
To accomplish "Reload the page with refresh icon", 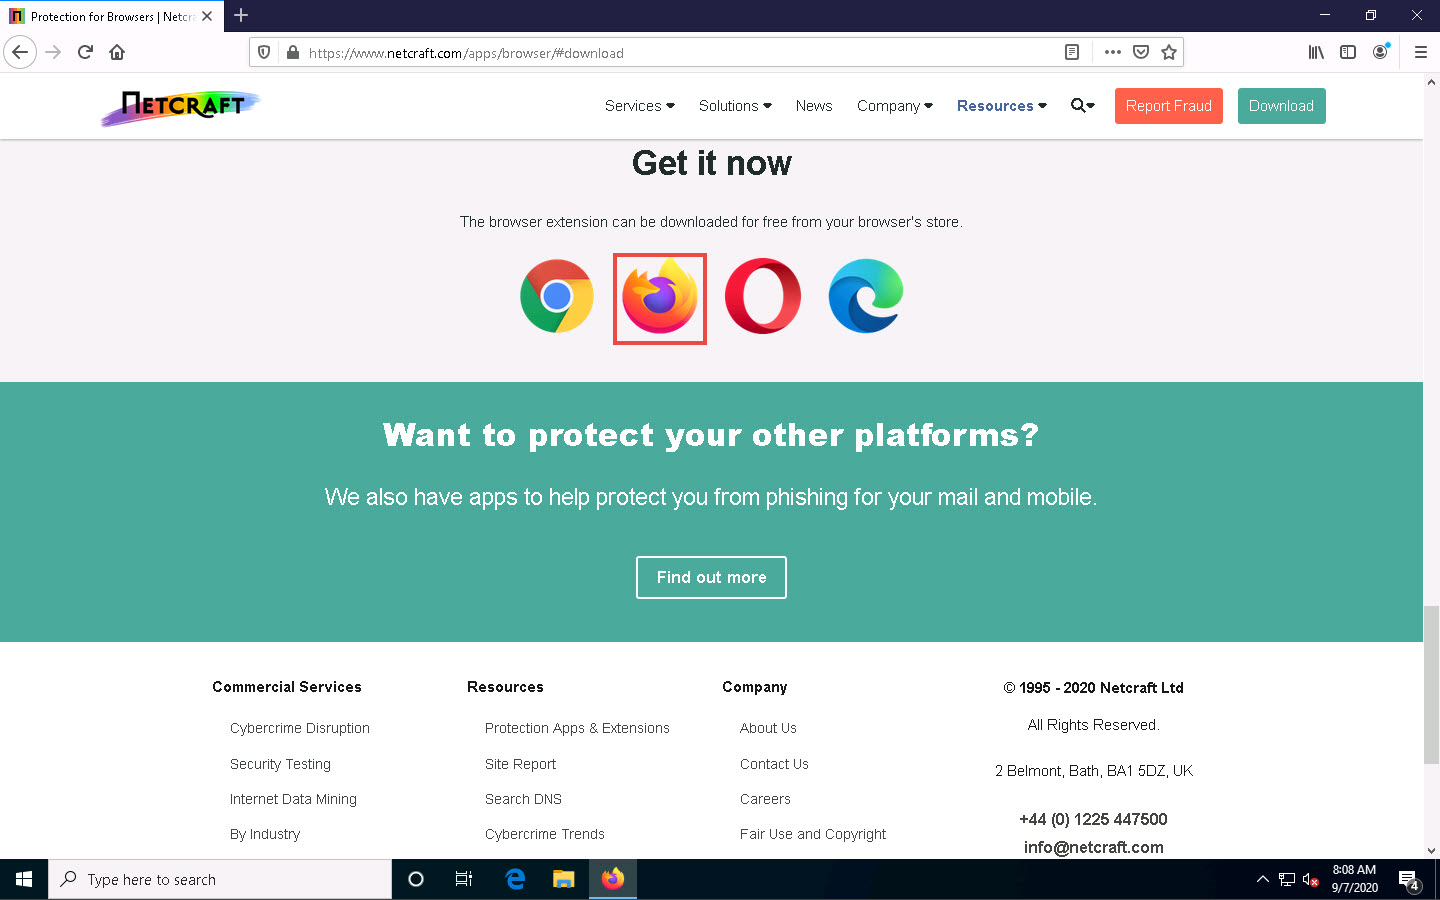I will click(x=85, y=52).
